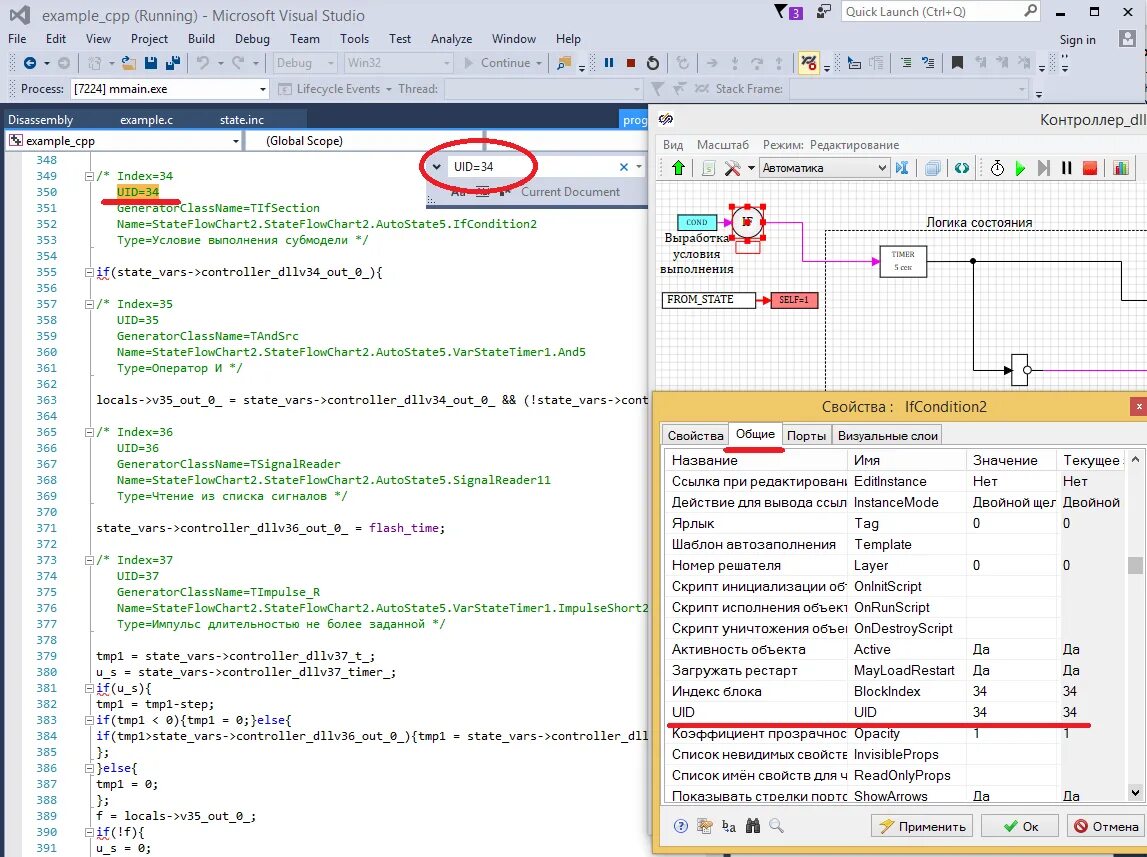Stop simulation with red stop icon
This screenshot has width=1147, height=857.
point(1090,168)
